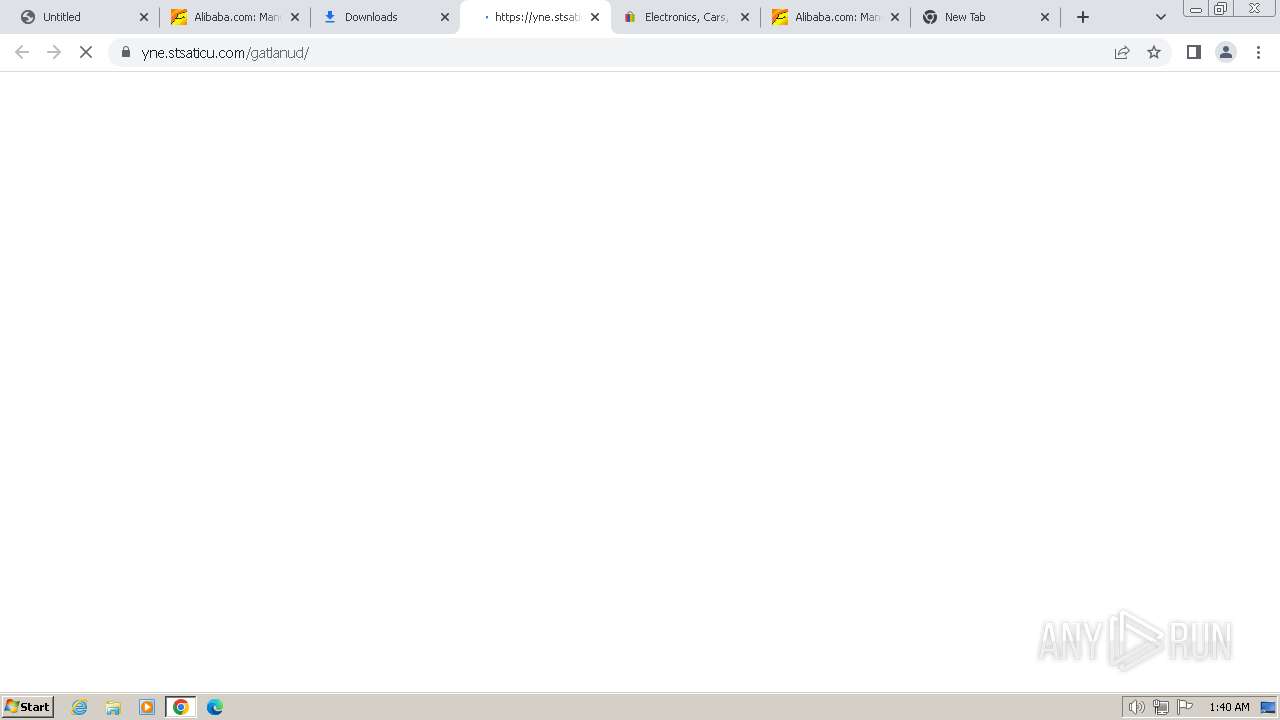Select Chrome in the taskbar
Viewport: 1280px width, 720px height.
pyautogui.click(x=181, y=707)
